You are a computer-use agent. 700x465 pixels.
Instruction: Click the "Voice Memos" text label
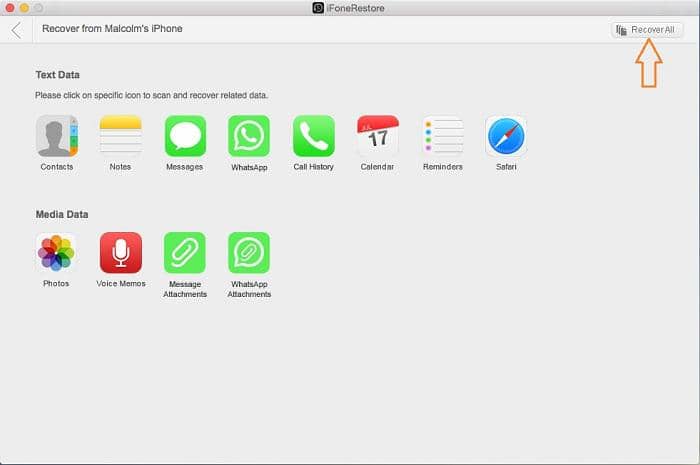121,284
